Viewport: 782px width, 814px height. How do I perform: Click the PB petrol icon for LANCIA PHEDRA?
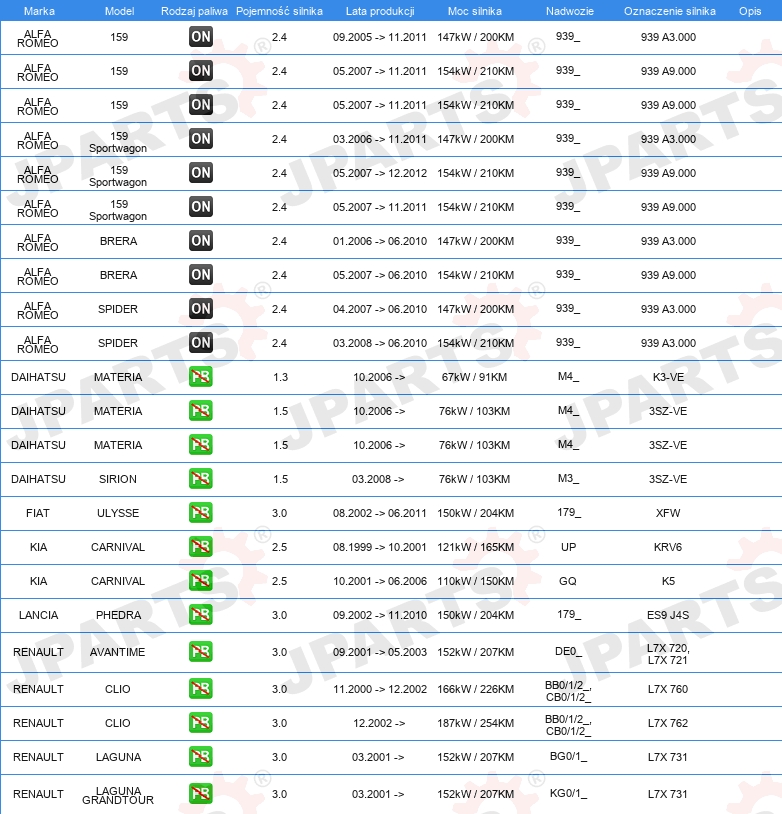tap(201, 615)
